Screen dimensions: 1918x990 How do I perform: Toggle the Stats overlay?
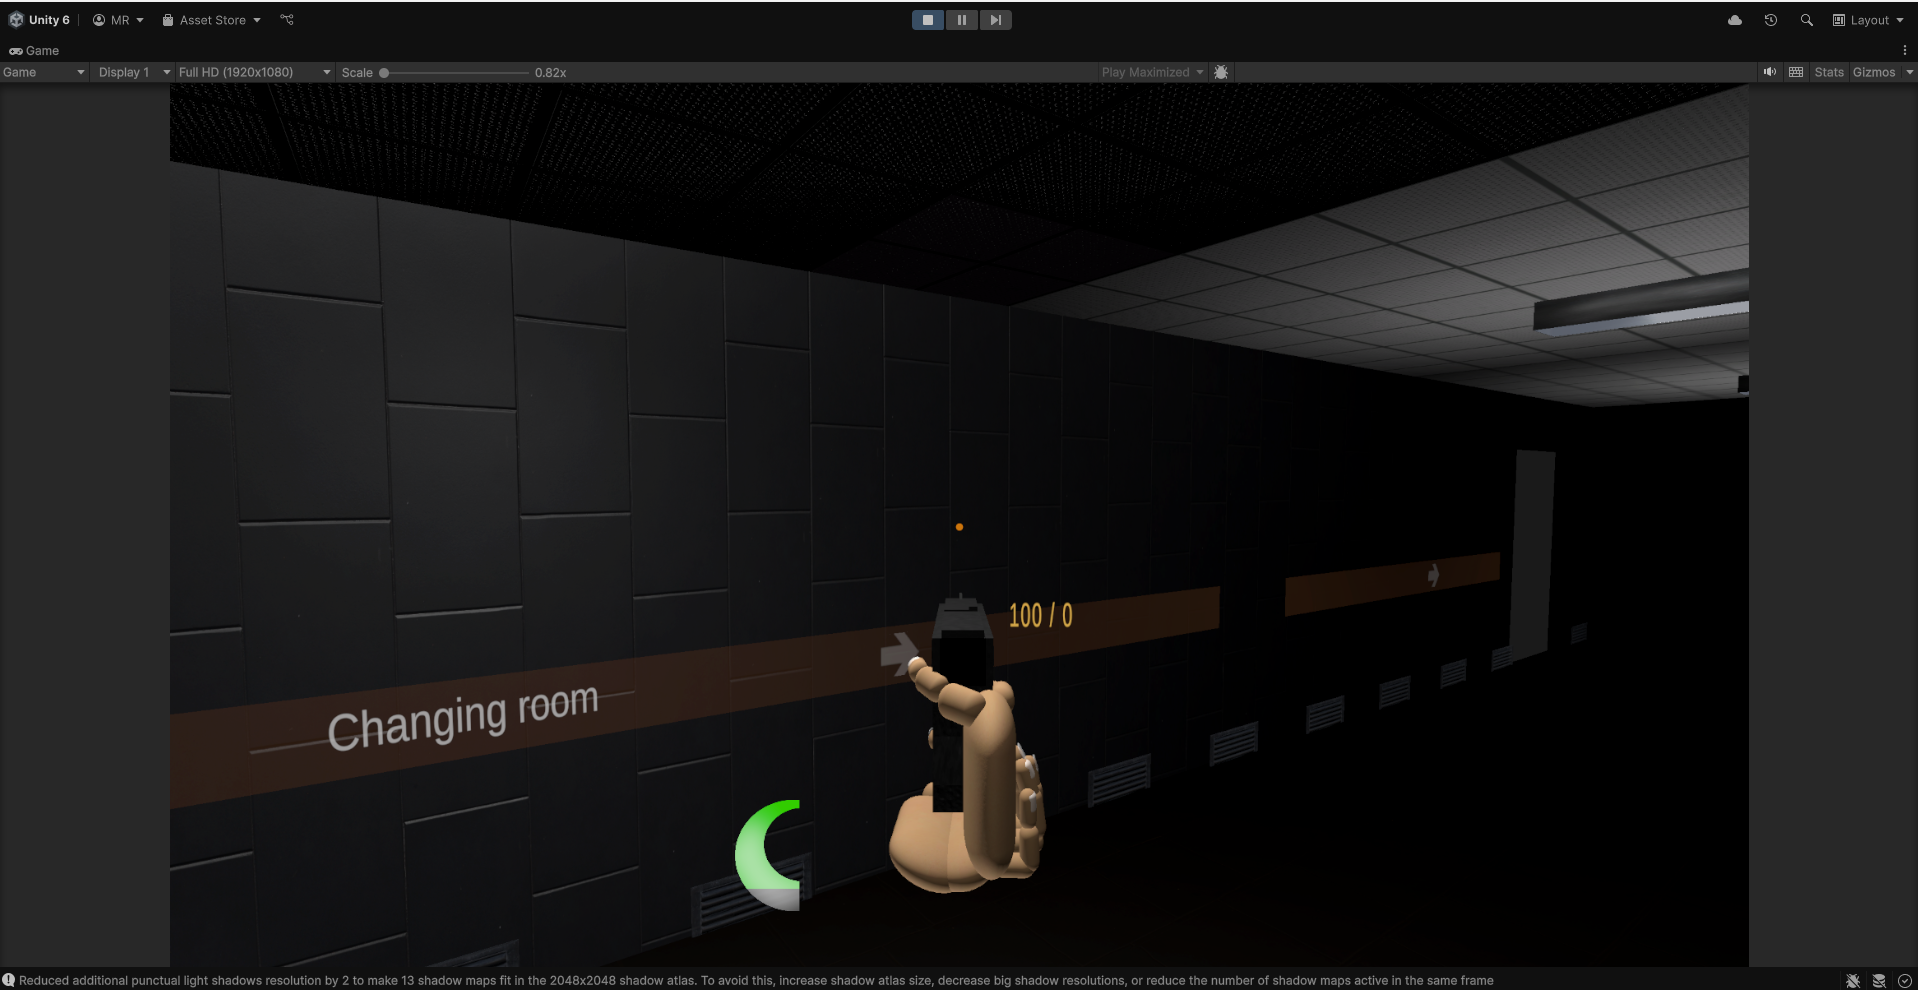tap(1829, 72)
